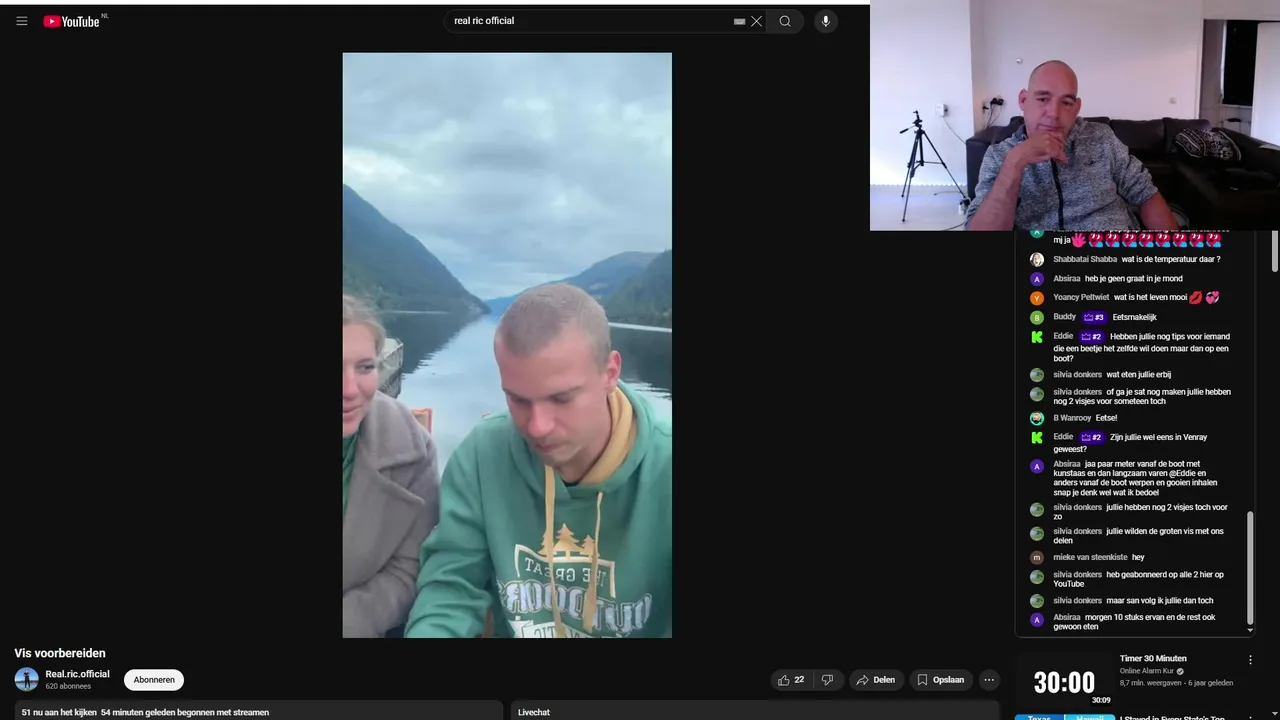Select the 'wat is het leven mooi' chat message

coord(1150,297)
